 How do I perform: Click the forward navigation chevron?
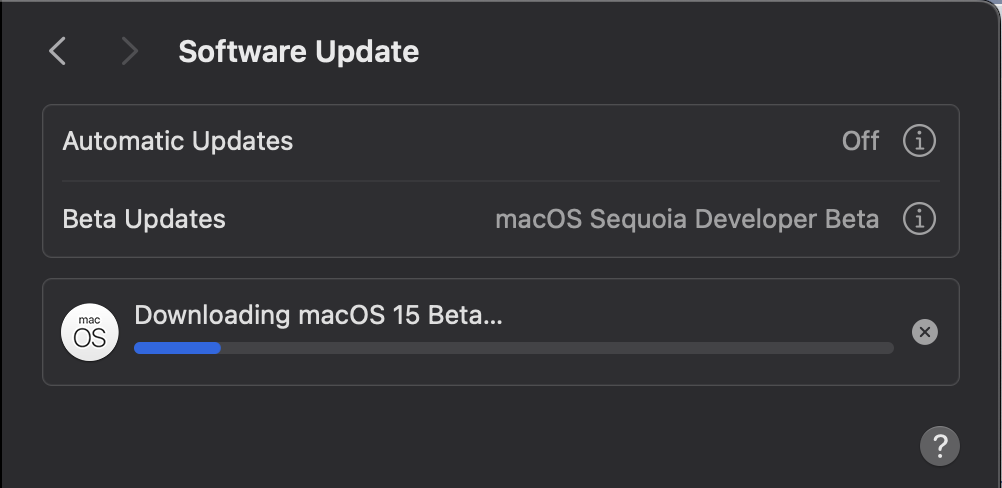pos(129,51)
